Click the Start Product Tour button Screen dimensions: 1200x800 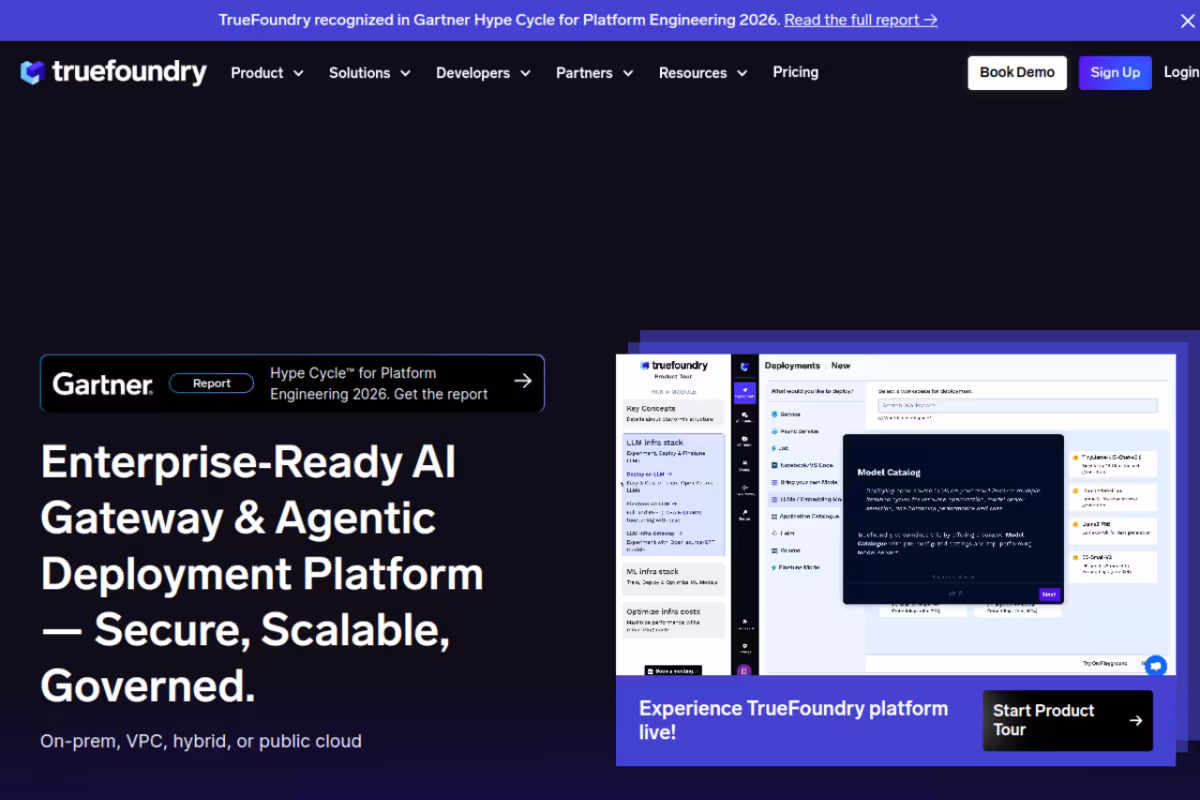[1067, 720]
